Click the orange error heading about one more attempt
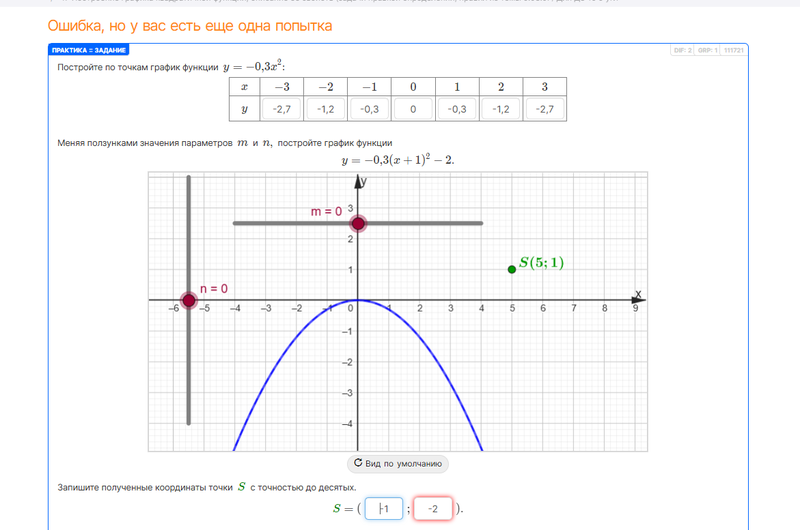This screenshot has height=530, width=800. 190,25
